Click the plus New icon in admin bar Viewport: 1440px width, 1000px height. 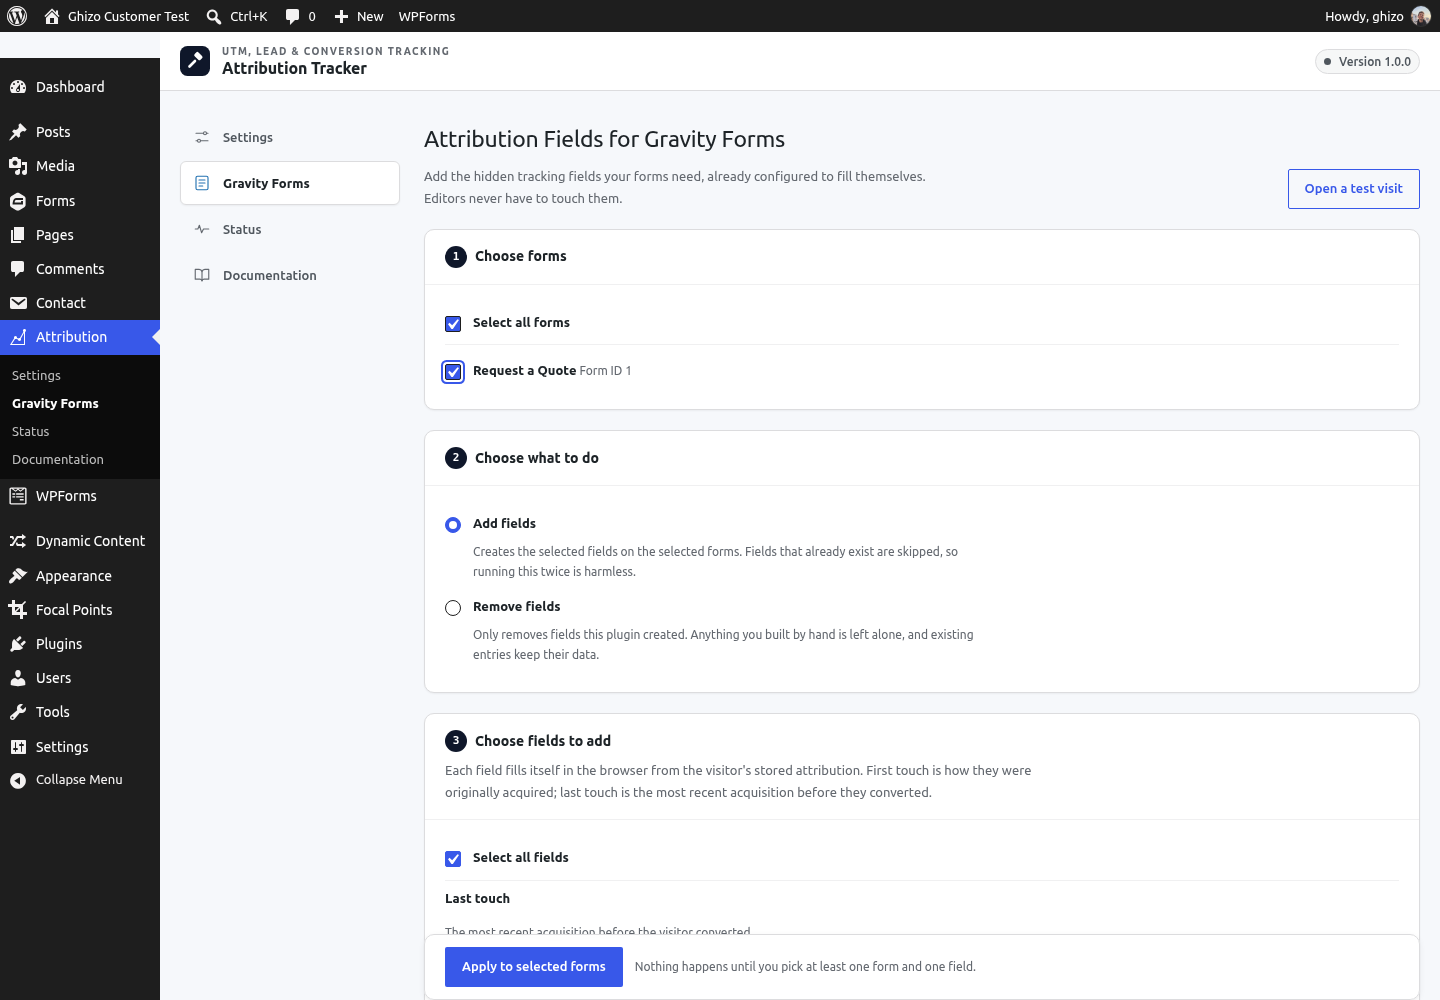point(341,17)
